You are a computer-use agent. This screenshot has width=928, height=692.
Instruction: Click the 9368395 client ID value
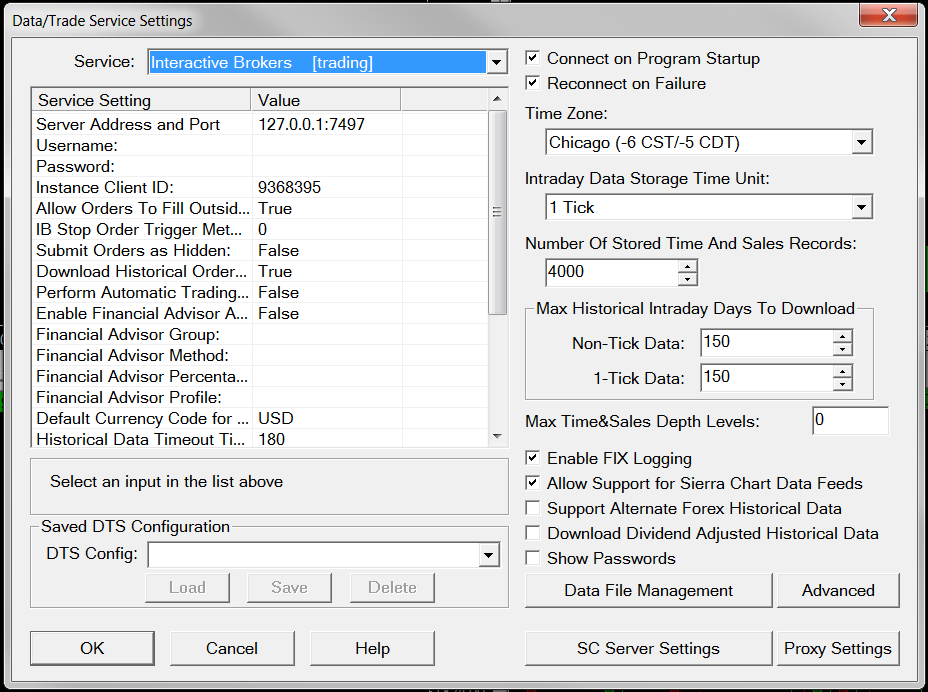(x=327, y=187)
